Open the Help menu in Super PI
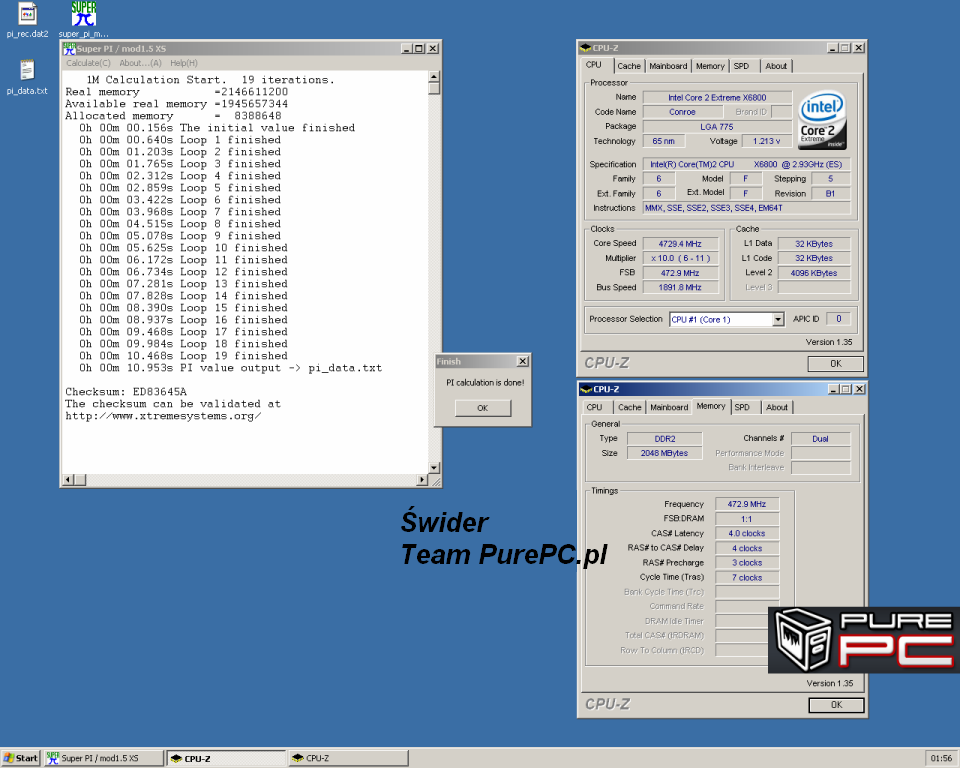Screen dimensions: 960x768 click(x=184, y=63)
